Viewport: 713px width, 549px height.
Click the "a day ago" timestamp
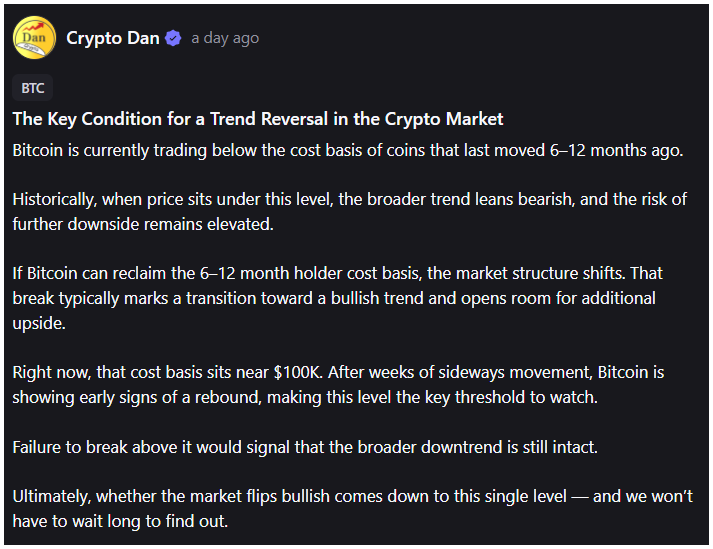click(225, 38)
